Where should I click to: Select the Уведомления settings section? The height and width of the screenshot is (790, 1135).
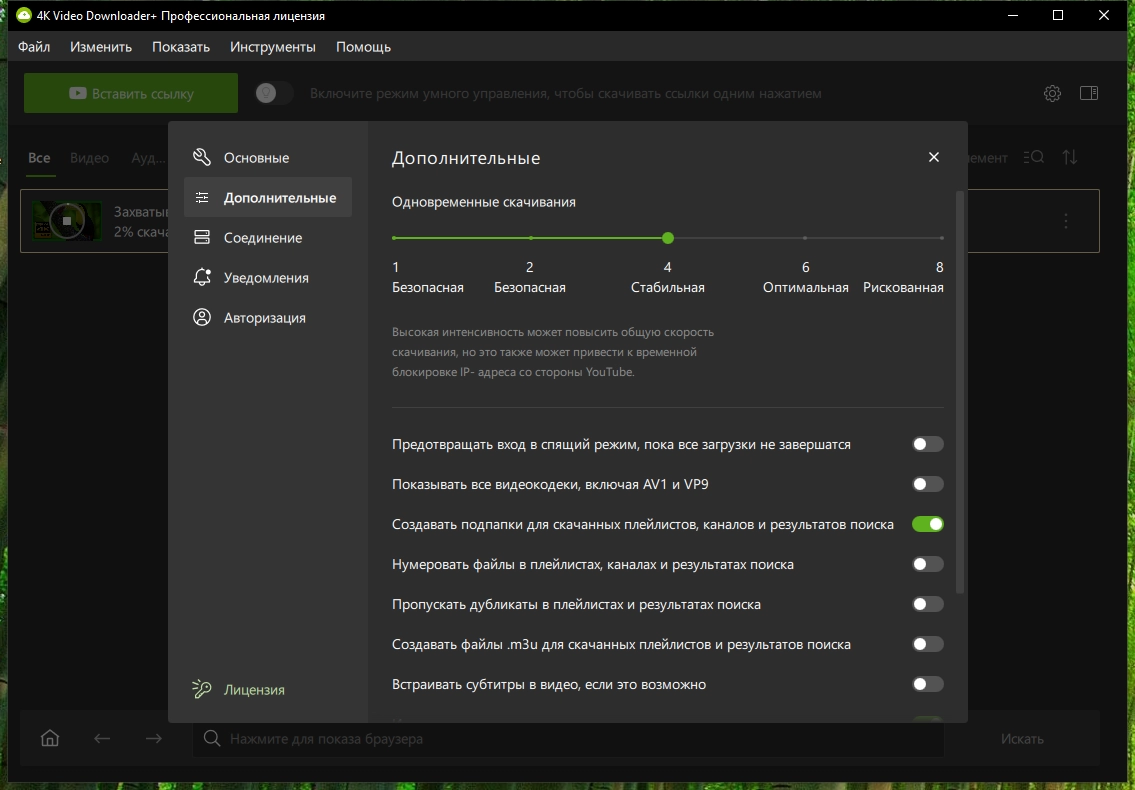point(265,278)
